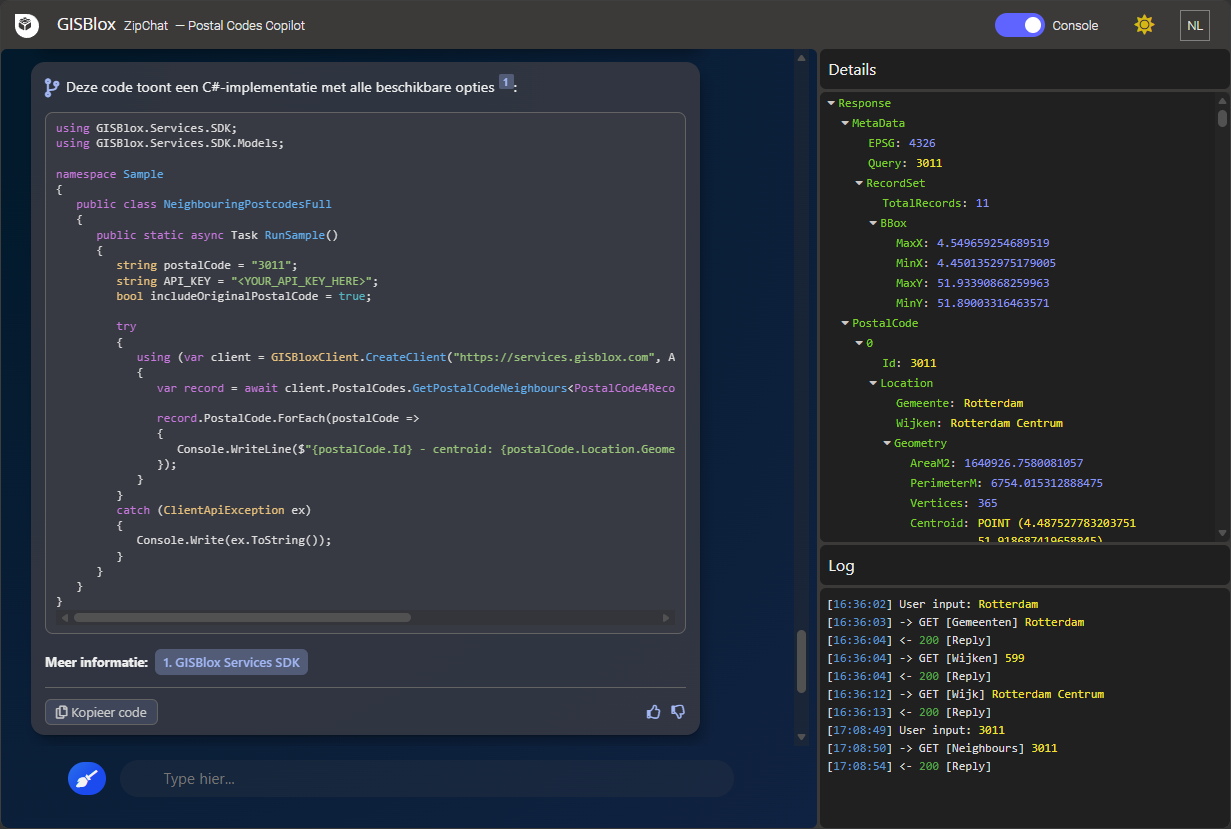
Task: Collapse the 0 item node
Action: pos(859,343)
